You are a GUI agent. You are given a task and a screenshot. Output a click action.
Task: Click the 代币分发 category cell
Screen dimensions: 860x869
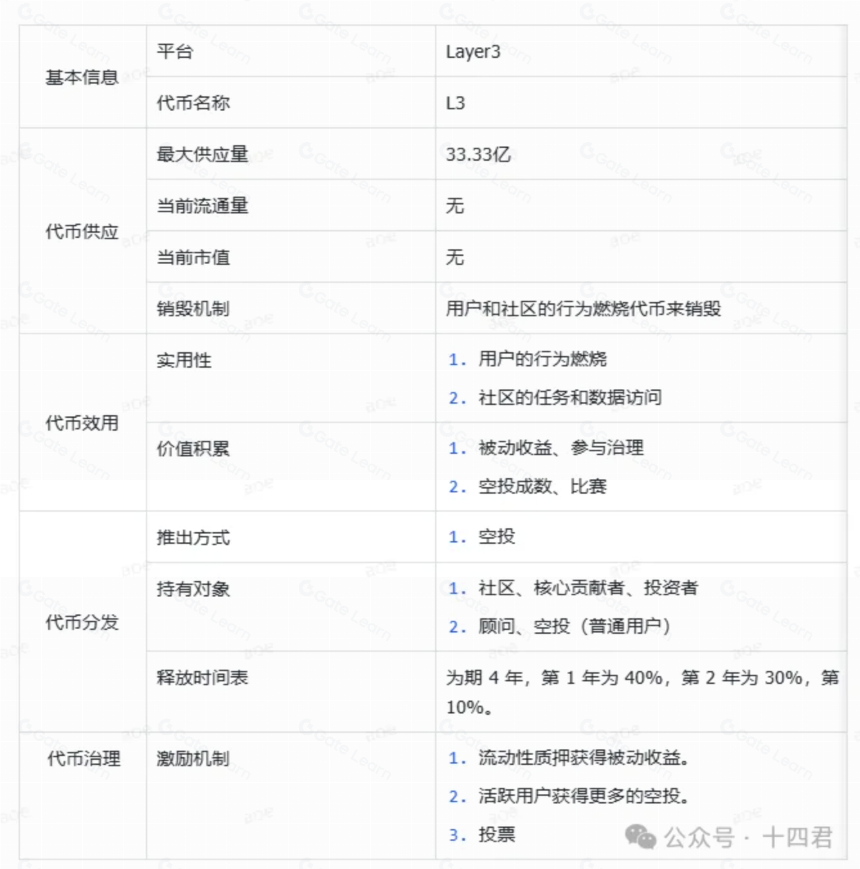pyautogui.click(x=82, y=622)
